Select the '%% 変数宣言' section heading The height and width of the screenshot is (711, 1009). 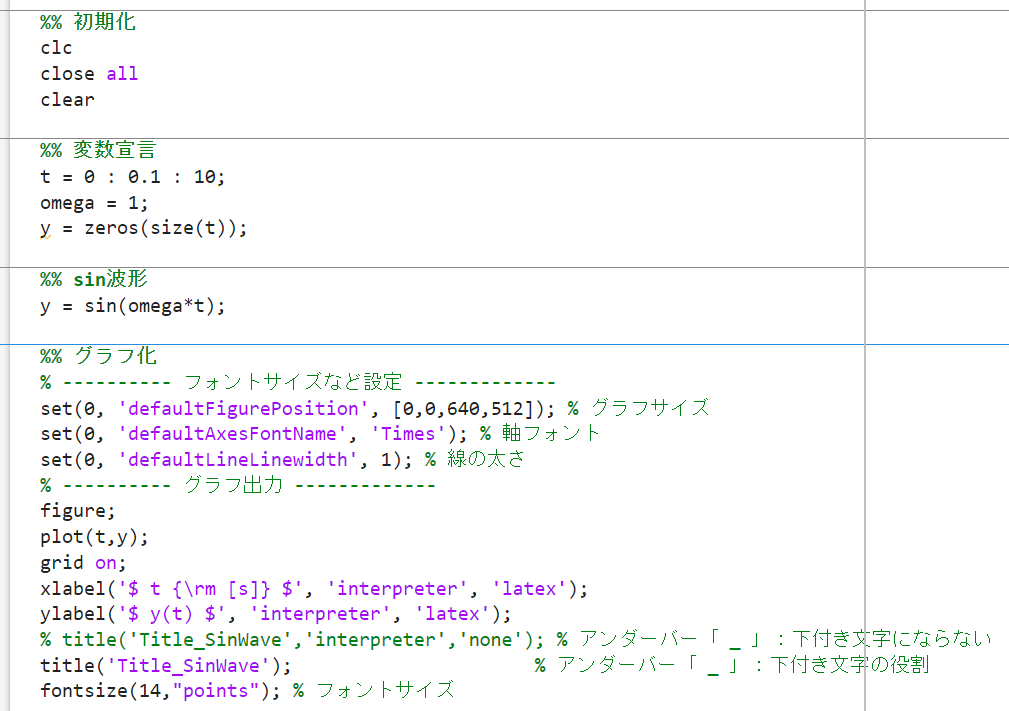click(x=98, y=151)
